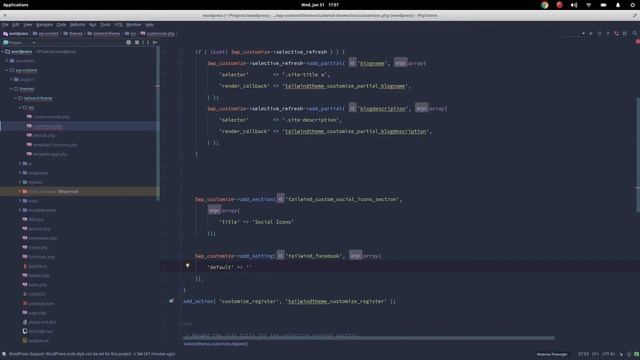The width and height of the screenshot is (640, 360).
Task: Select header.php in project tree
Action: 39,276
